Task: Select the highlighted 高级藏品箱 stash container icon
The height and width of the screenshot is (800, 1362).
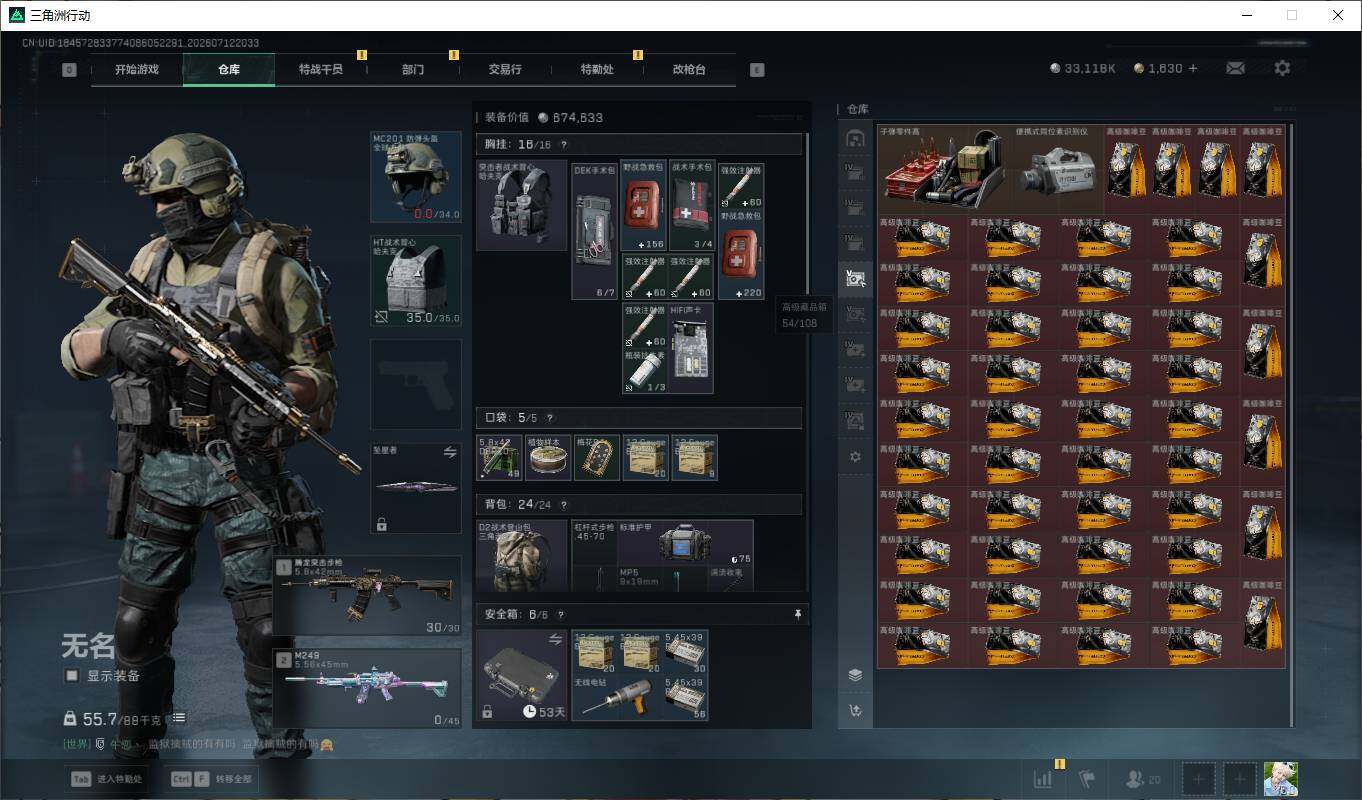Action: [x=855, y=280]
